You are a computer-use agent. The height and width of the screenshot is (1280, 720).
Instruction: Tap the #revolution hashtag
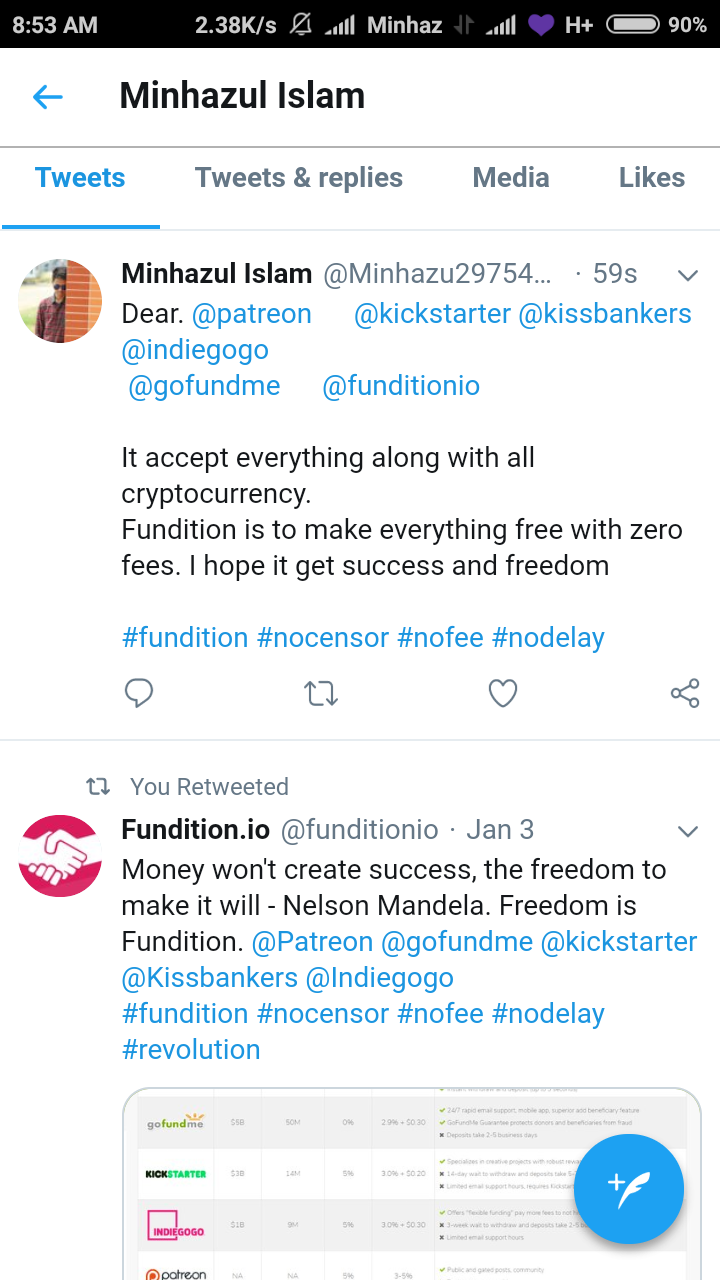click(191, 1050)
